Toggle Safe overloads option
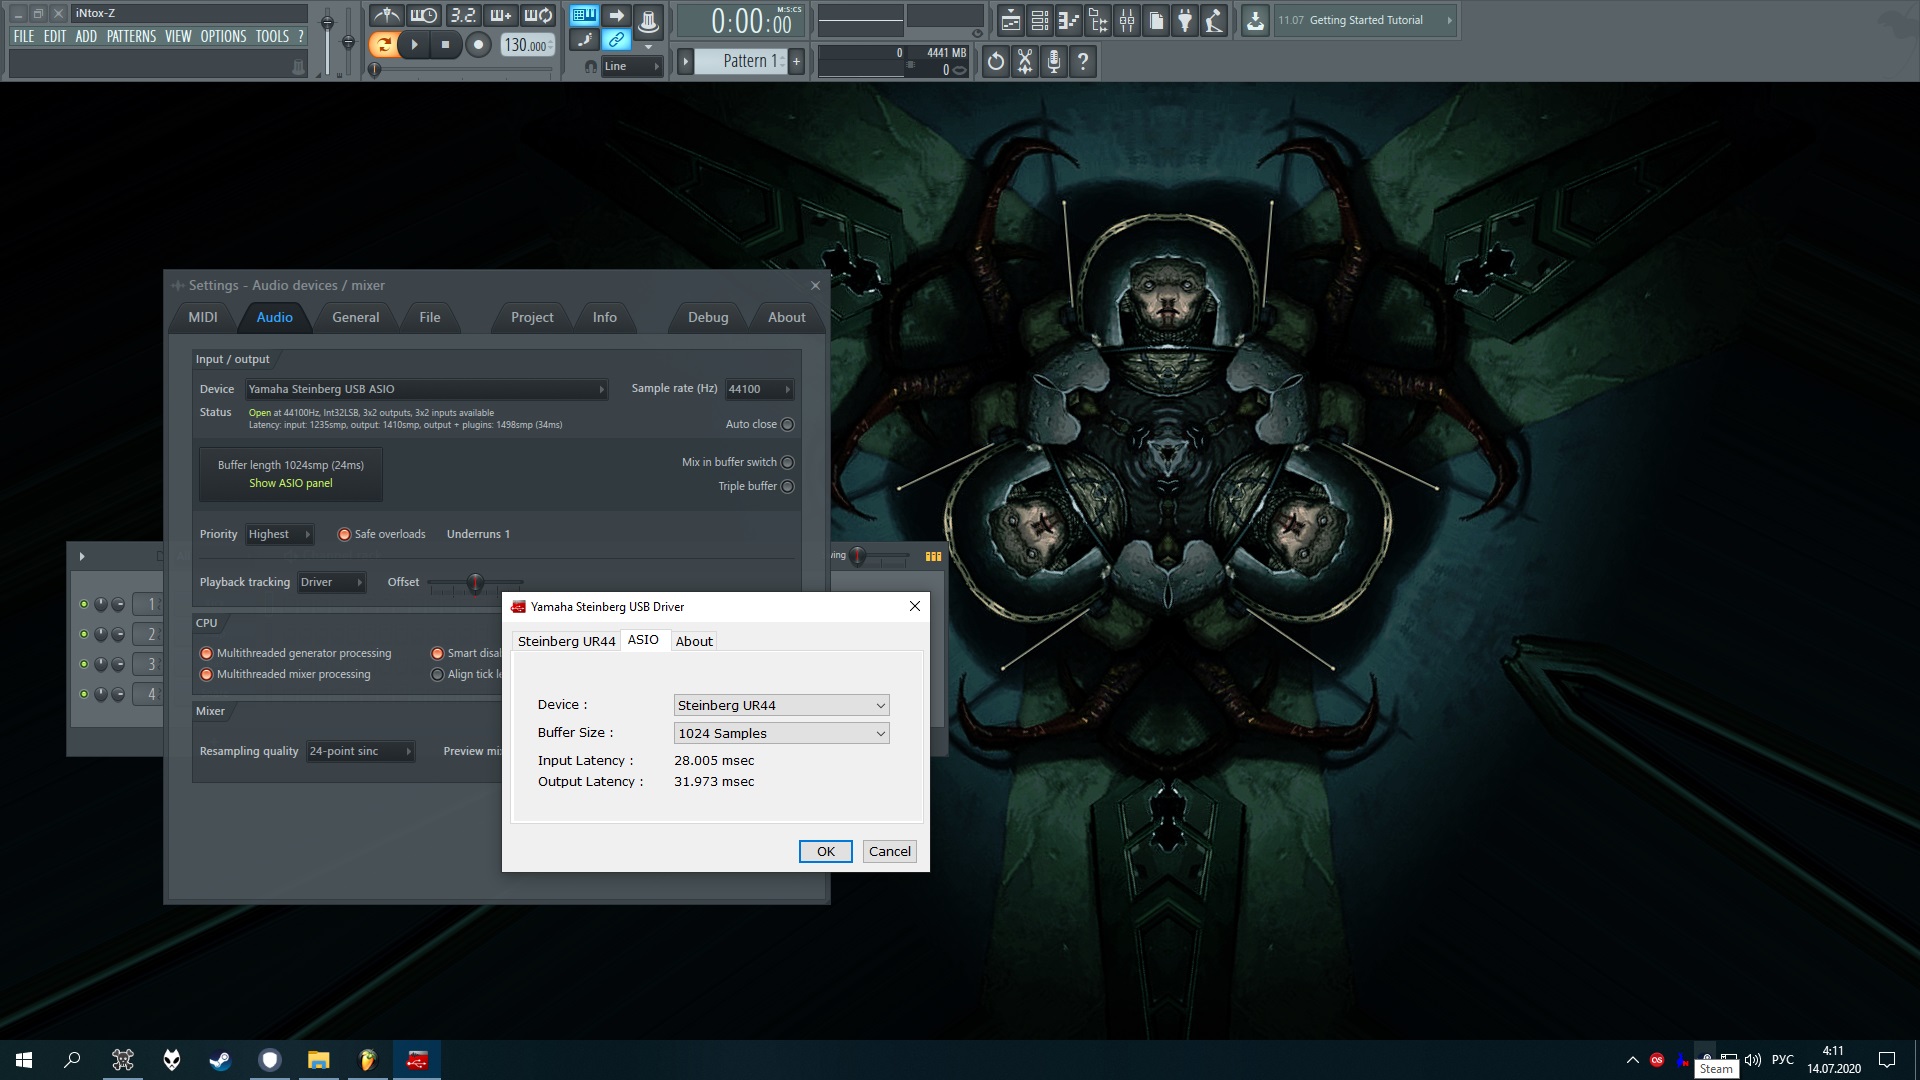This screenshot has width=1920, height=1080. tap(344, 534)
